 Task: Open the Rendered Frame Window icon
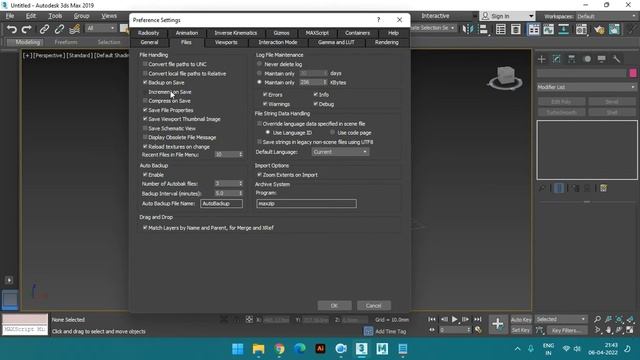tap(614, 29)
